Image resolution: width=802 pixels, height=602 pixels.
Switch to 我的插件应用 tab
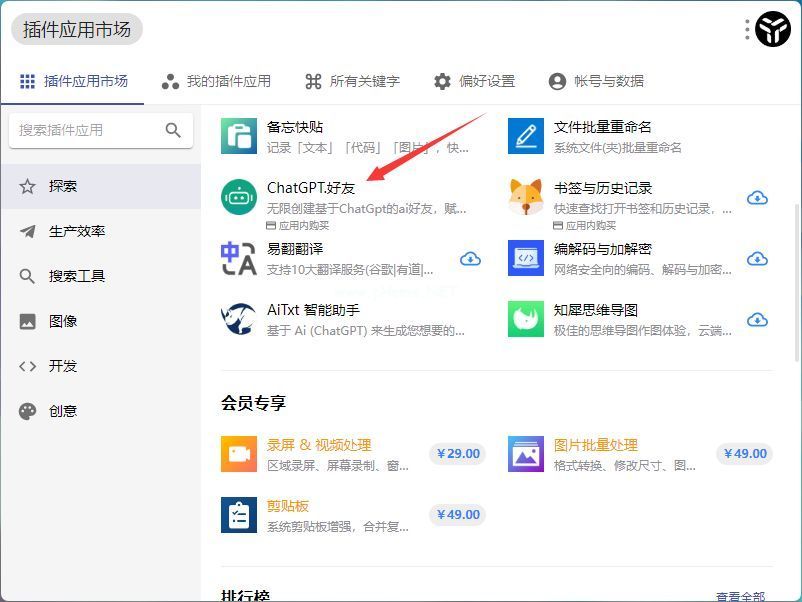(216, 81)
